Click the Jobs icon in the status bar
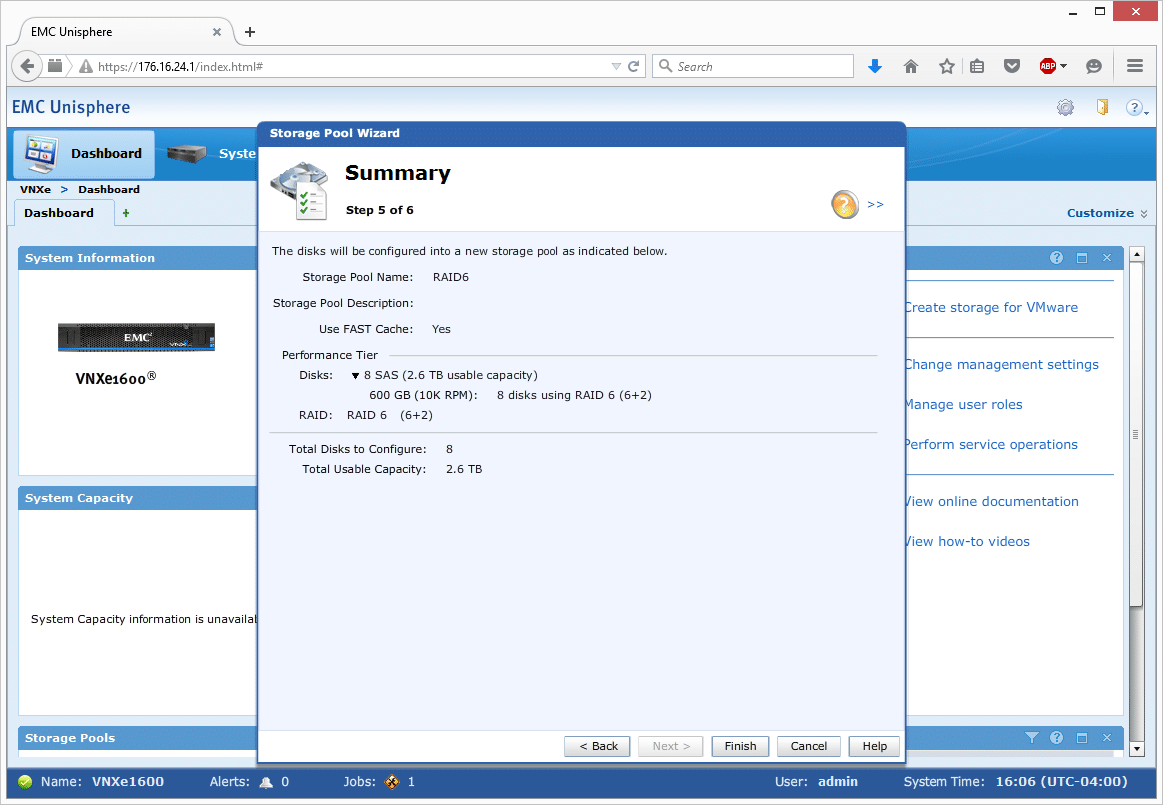The width and height of the screenshot is (1163, 805). pyautogui.click(x=392, y=782)
